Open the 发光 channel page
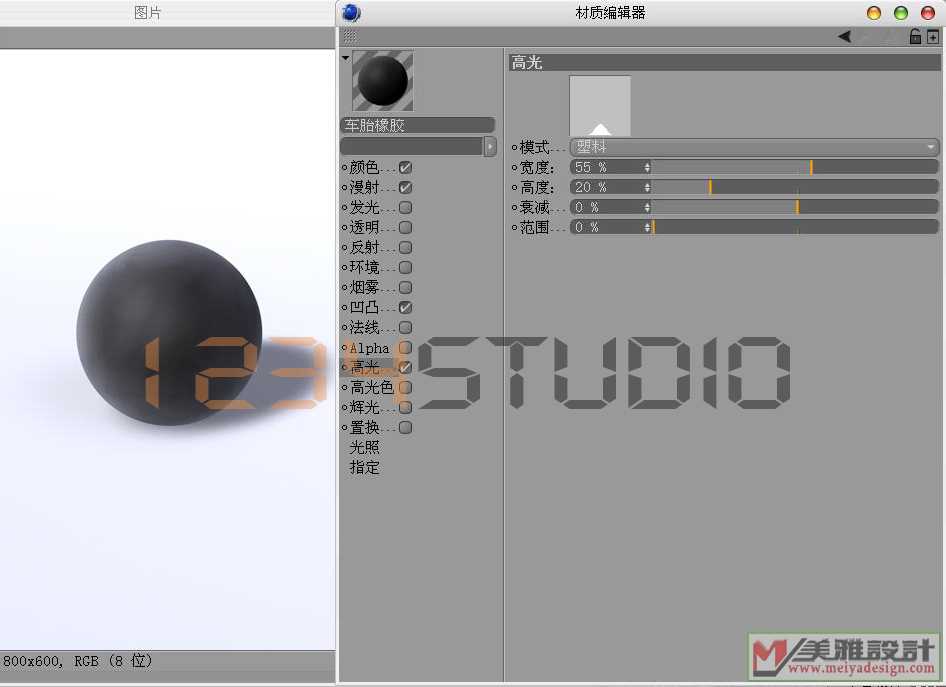946x687 pixels. (364, 207)
